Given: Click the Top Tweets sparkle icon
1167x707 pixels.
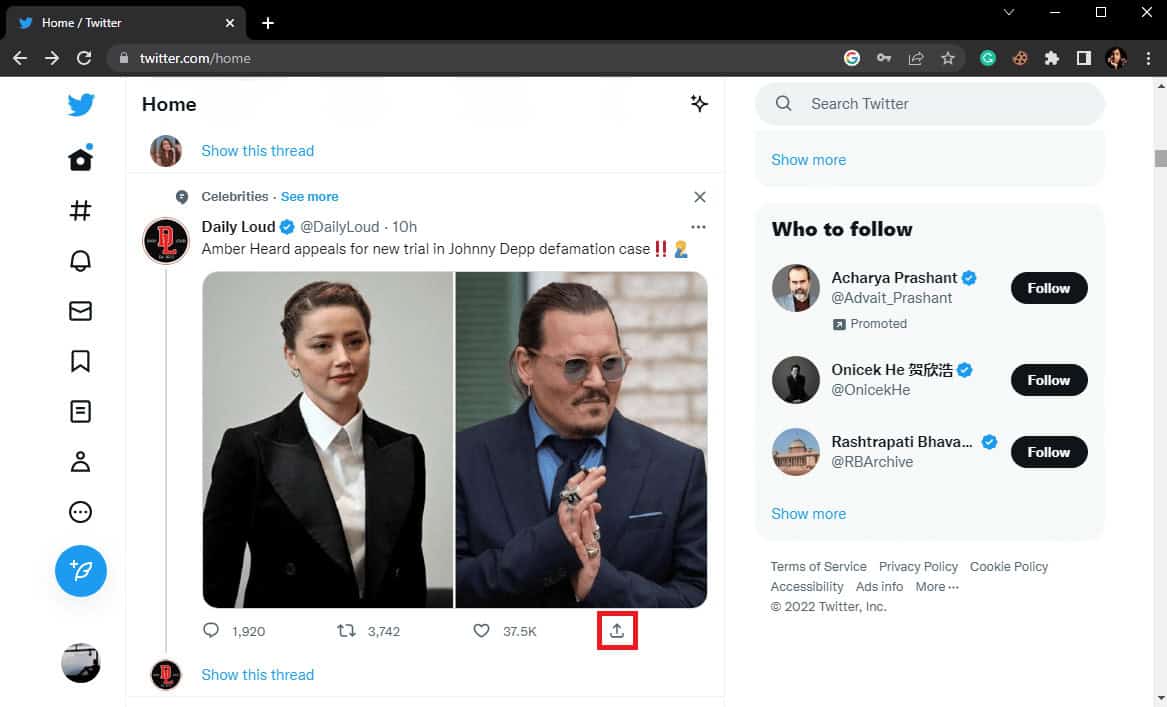Looking at the screenshot, I should point(698,103).
